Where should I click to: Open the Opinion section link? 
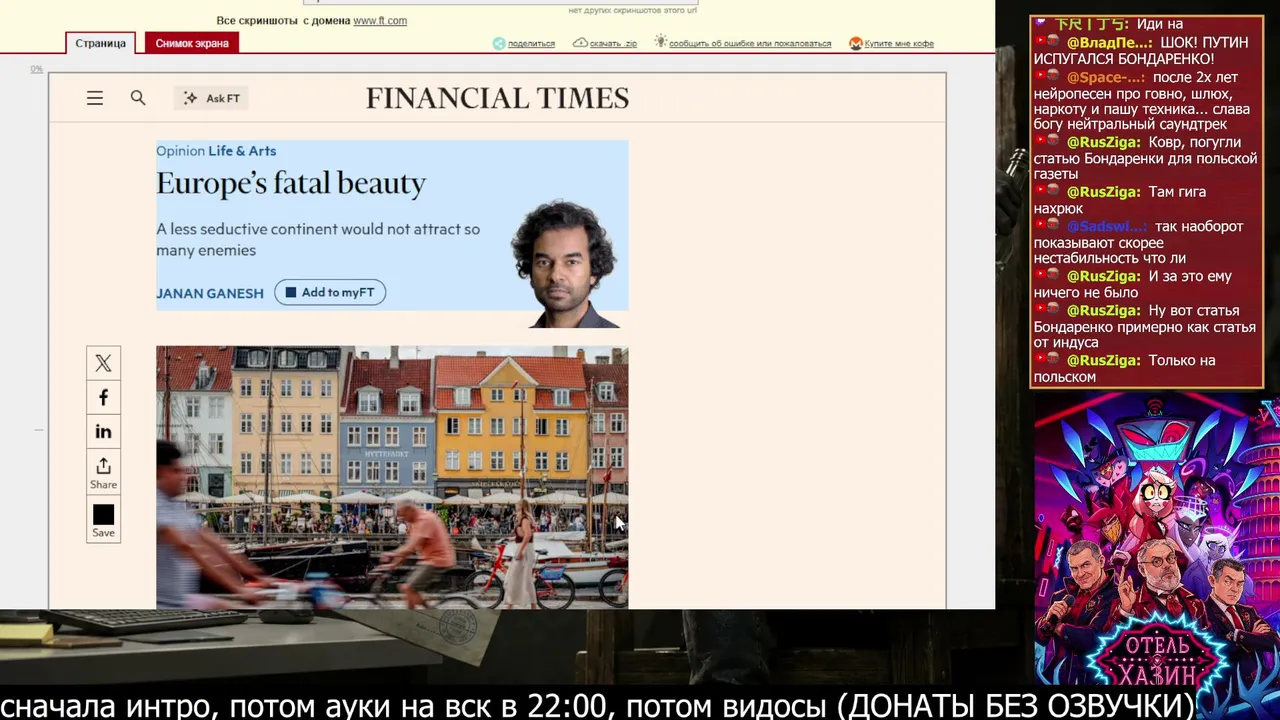pos(180,151)
